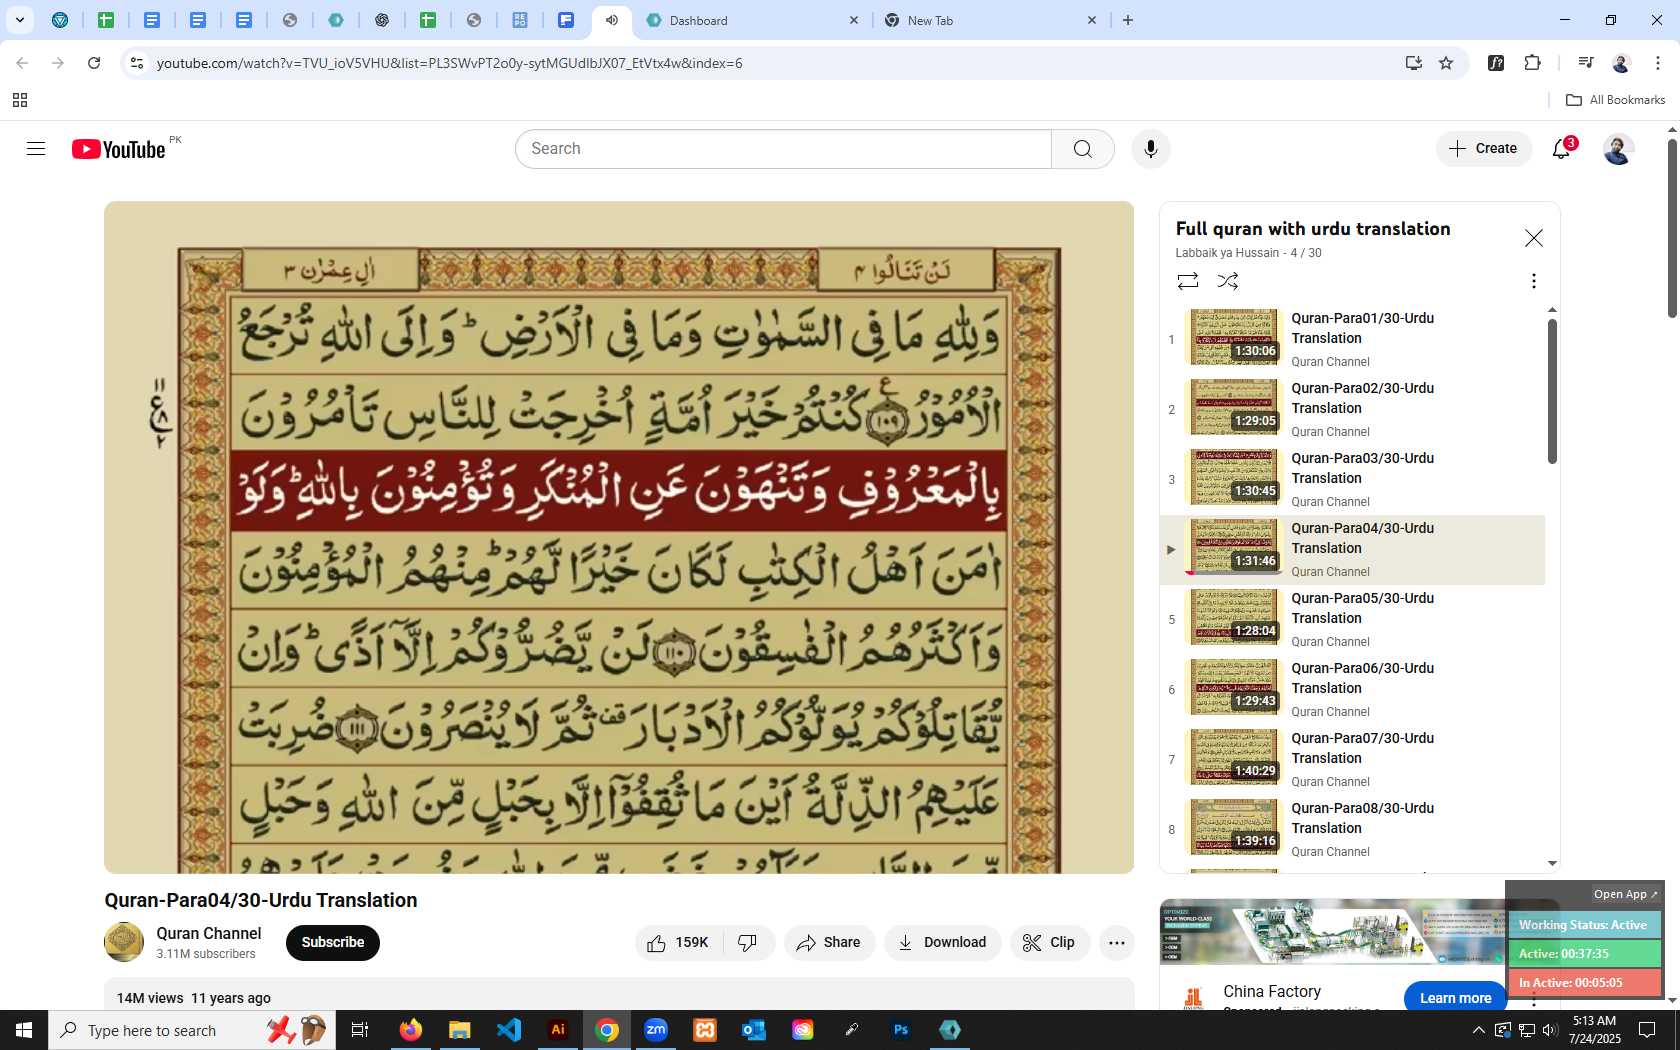This screenshot has width=1680, height=1050.
Task: Open Learn more on China Factory ad
Action: (x=1455, y=998)
